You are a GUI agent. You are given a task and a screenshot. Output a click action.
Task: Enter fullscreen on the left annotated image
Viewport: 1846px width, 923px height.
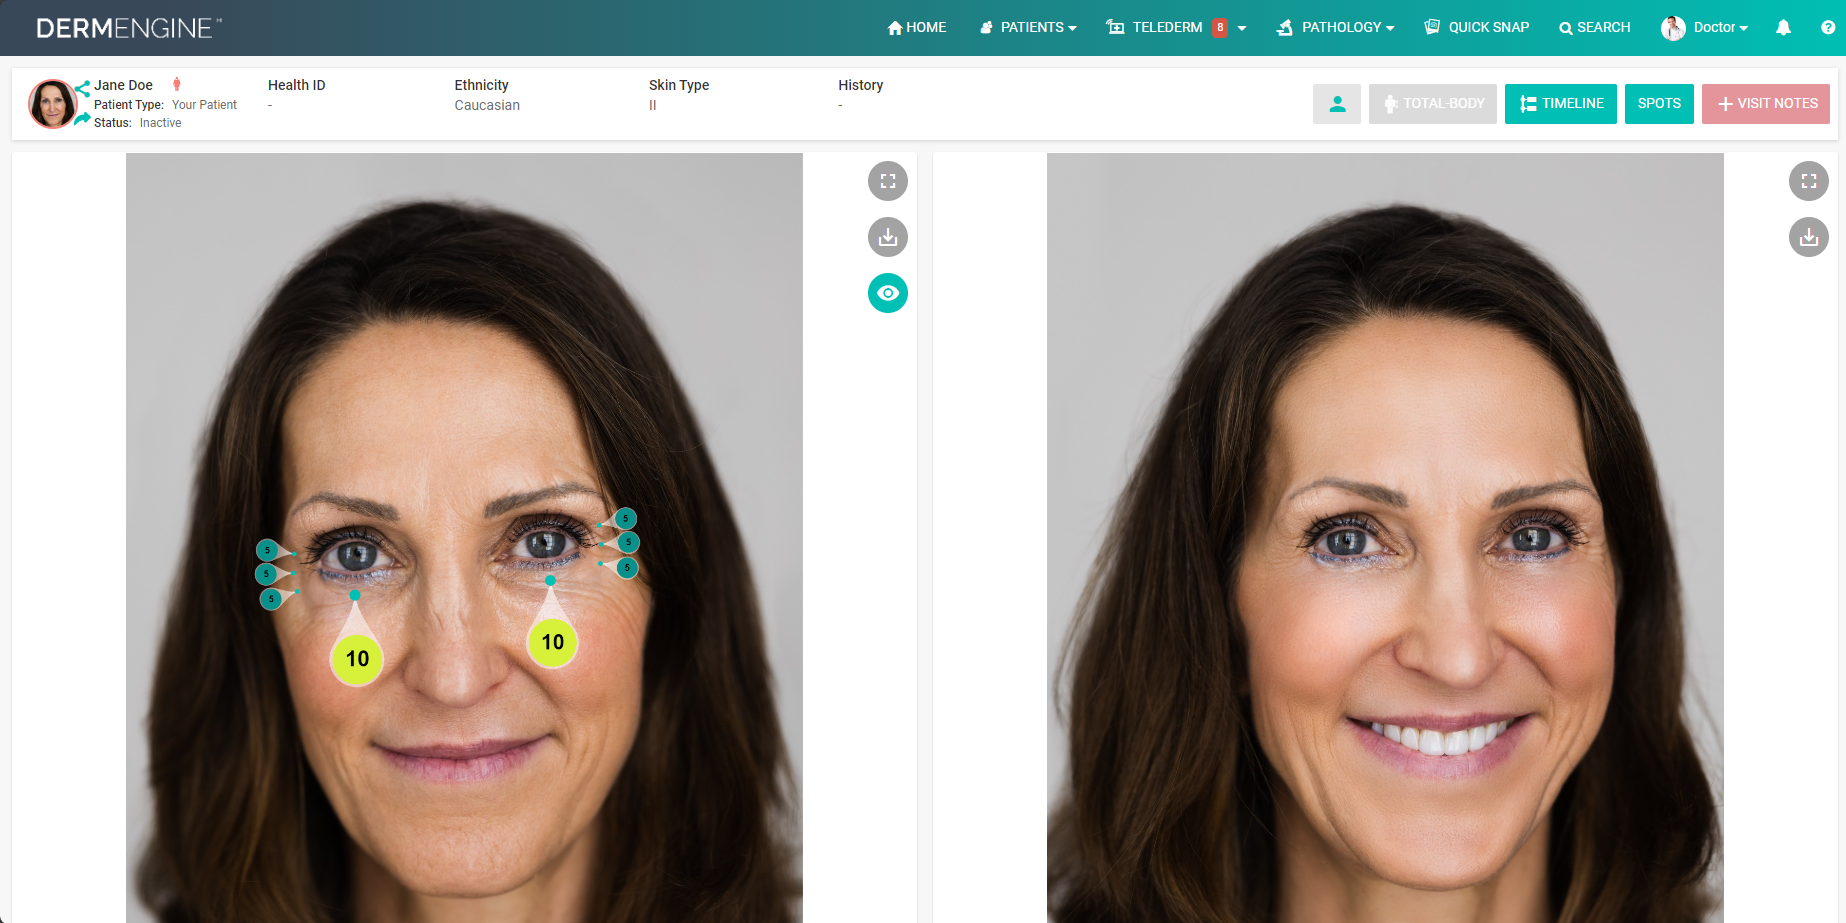[887, 181]
